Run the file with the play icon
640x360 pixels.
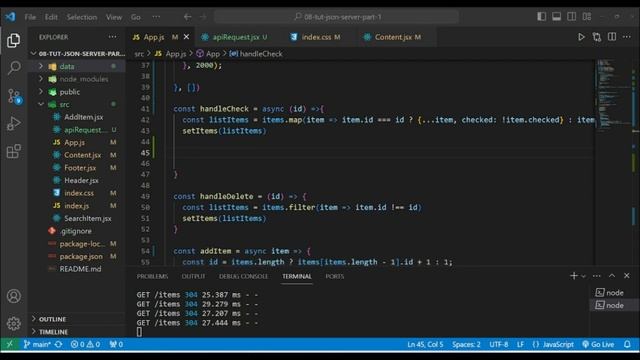(x=581, y=37)
